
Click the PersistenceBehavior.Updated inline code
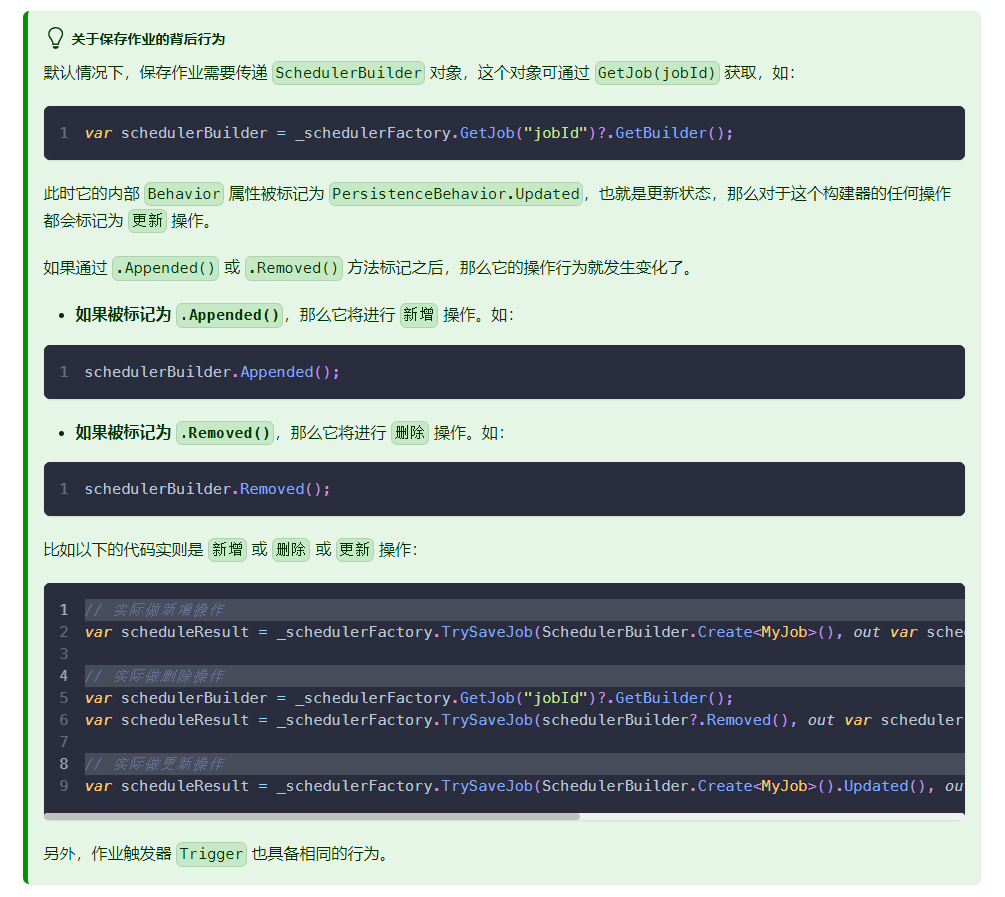coord(456,194)
